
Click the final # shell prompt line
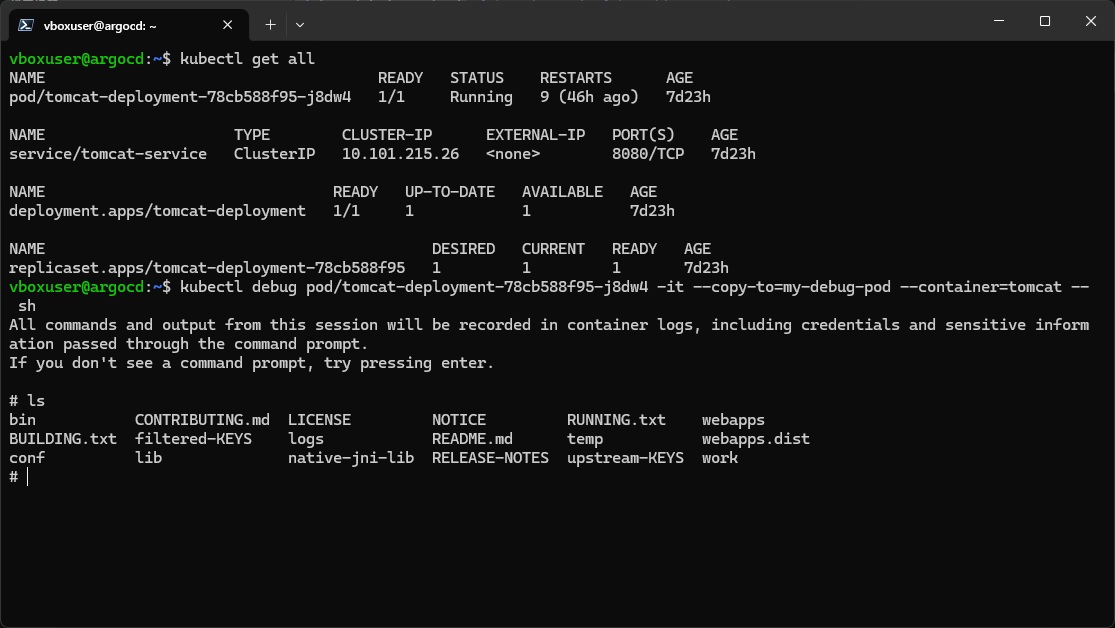tap(18, 477)
